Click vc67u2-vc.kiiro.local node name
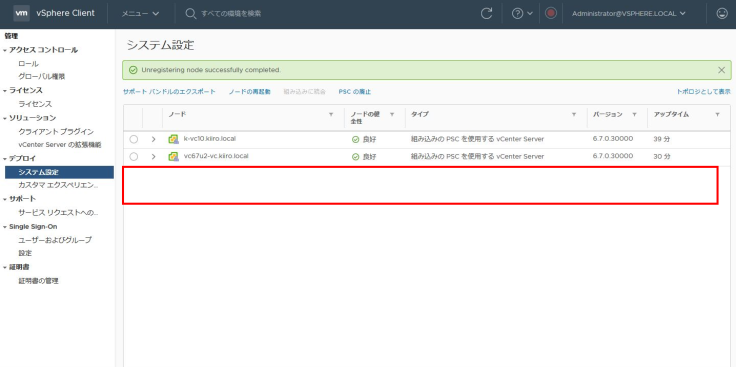The height and width of the screenshot is (367, 736). [216, 156]
